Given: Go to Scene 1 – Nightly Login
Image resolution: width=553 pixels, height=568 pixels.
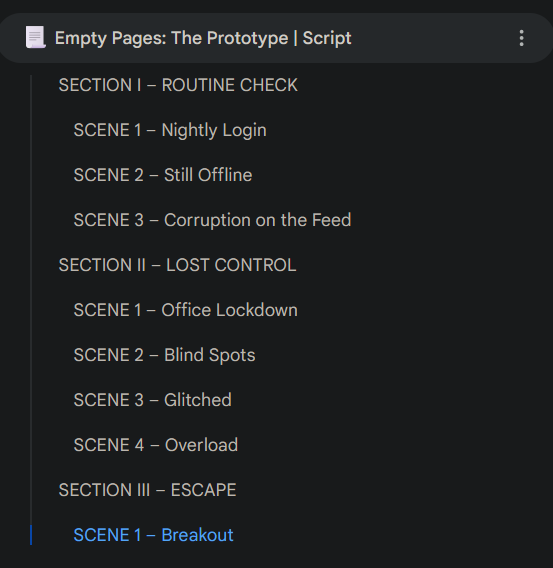Looking at the screenshot, I should tap(170, 130).
